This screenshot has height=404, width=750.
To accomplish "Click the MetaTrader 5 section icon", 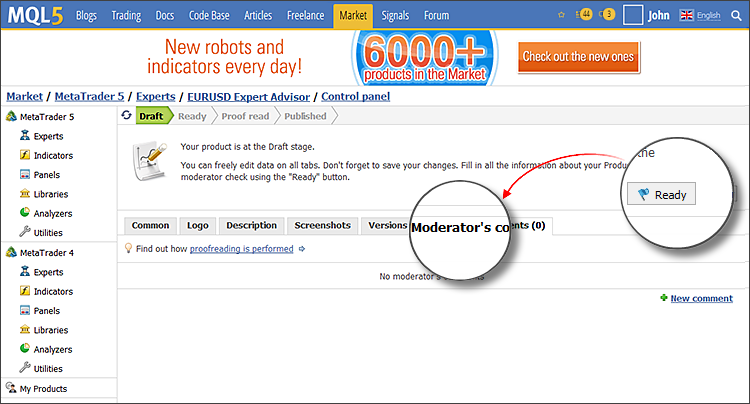I will pos(11,116).
